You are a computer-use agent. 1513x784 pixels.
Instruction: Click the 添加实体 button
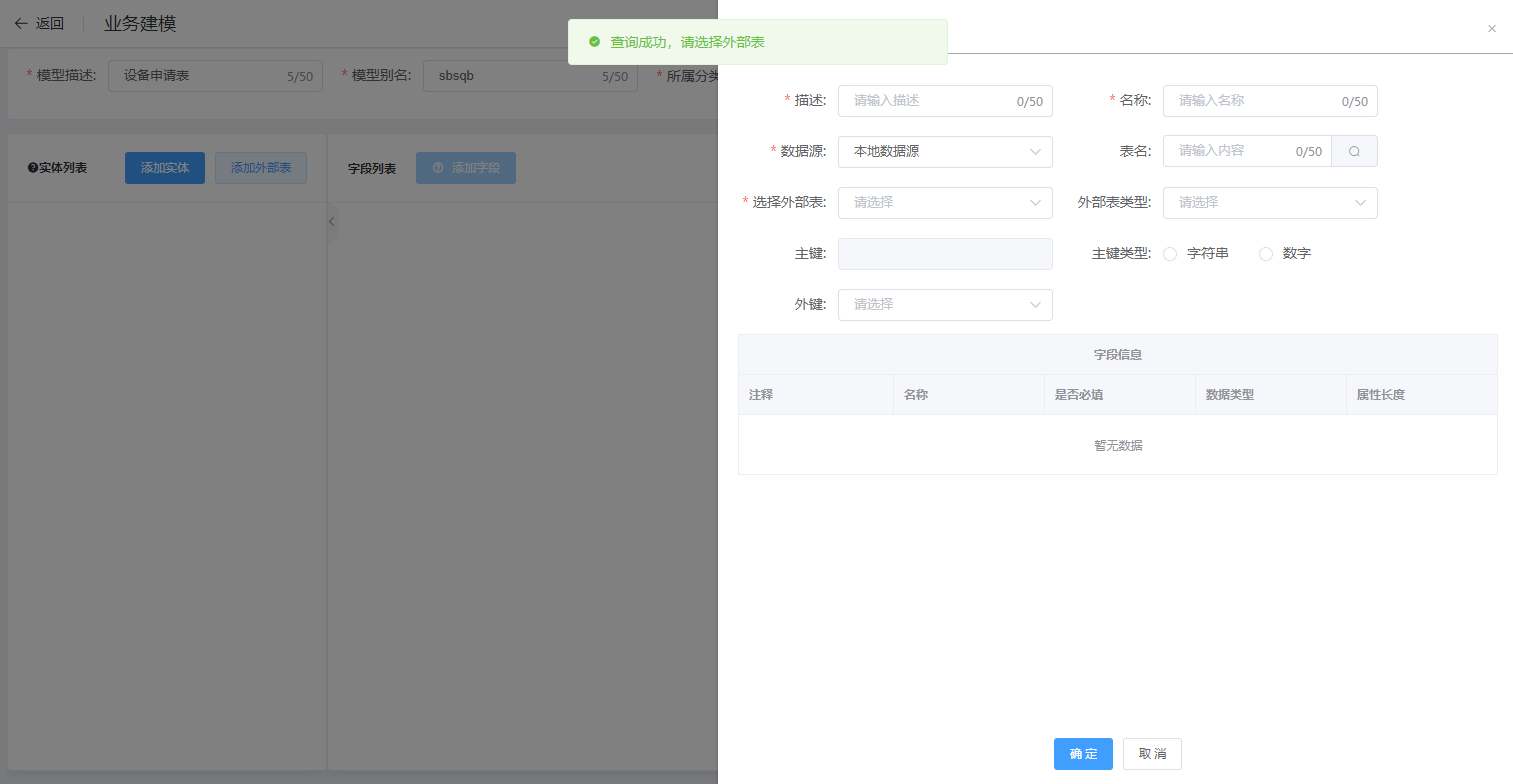coord(164,168)
